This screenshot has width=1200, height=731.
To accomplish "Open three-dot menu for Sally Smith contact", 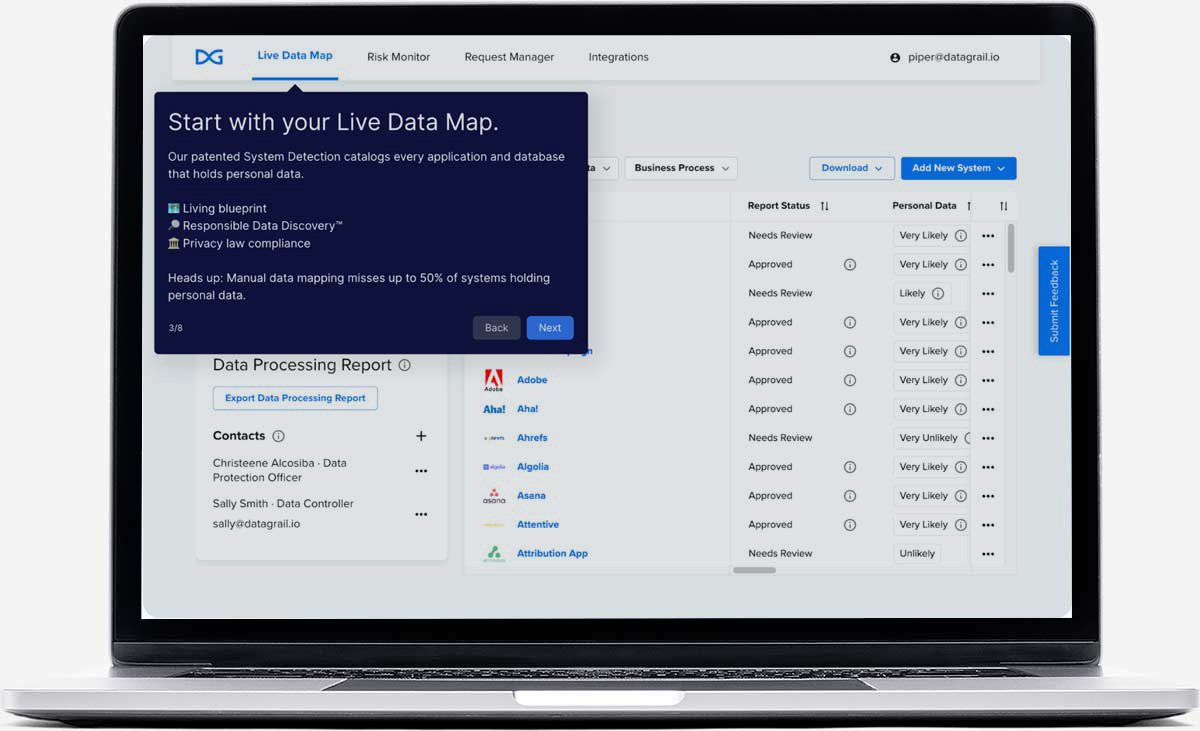I will 421,514.
